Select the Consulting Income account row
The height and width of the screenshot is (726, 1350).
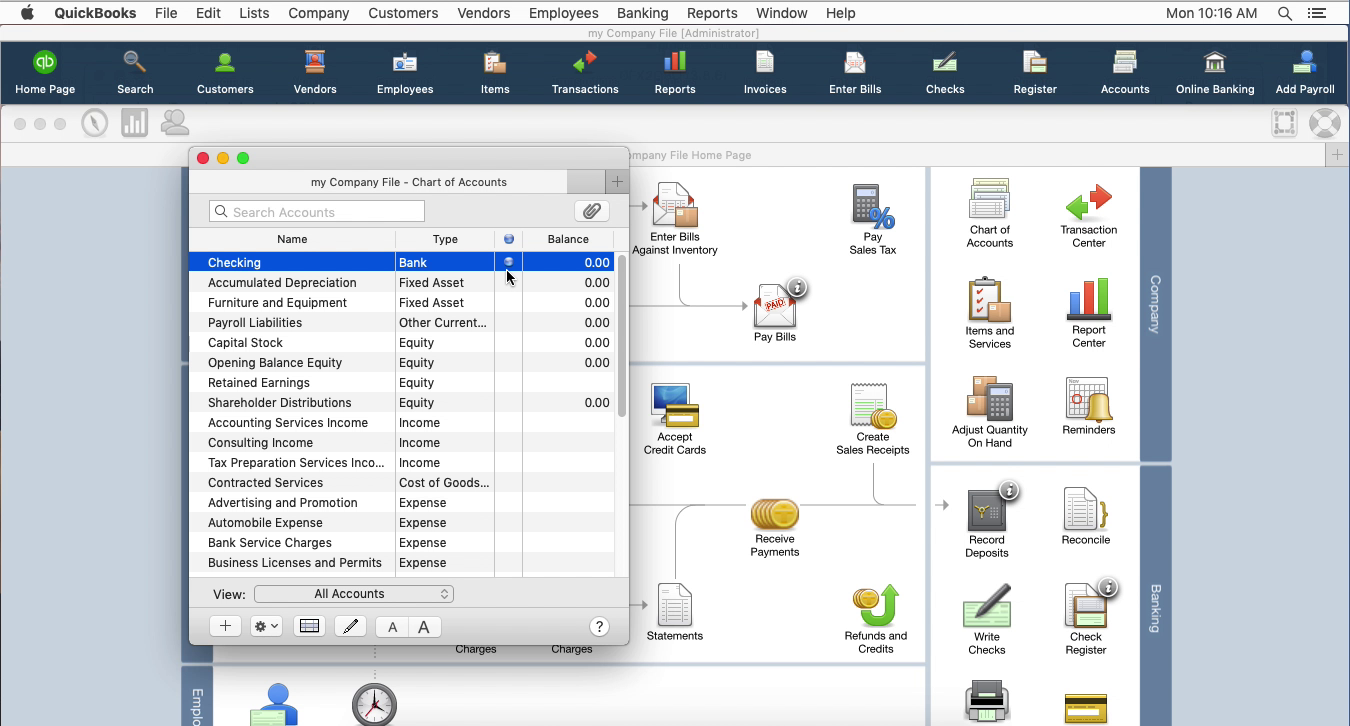click(402, 442)
